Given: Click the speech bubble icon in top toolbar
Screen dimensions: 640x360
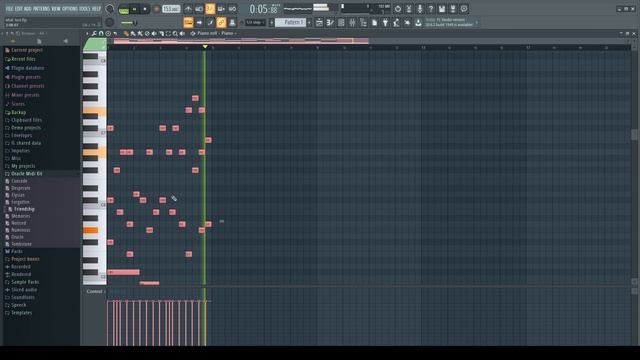Looking at the screenshot, I should pyautogui.click(x=464, y=9).
